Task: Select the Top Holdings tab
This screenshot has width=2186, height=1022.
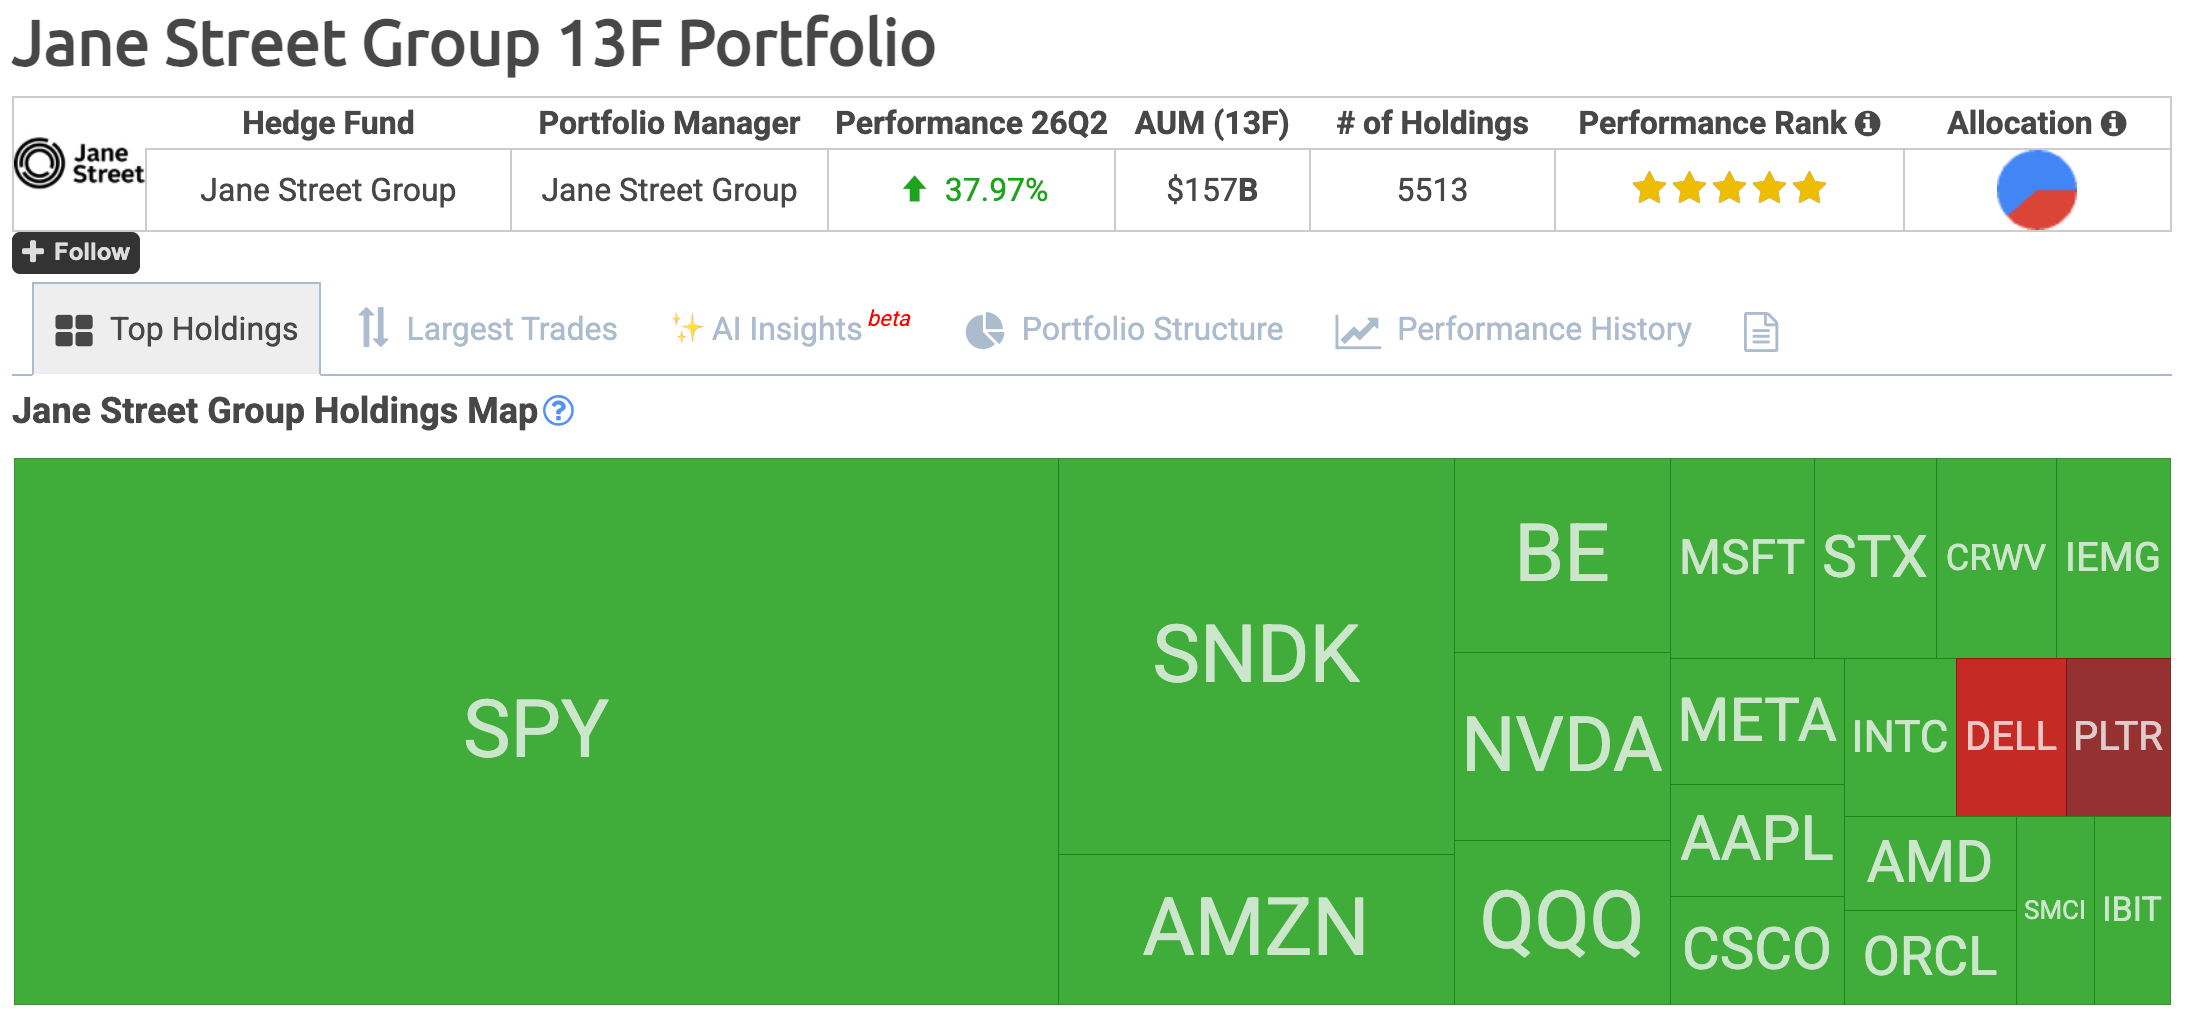Action: pos(177,329)
